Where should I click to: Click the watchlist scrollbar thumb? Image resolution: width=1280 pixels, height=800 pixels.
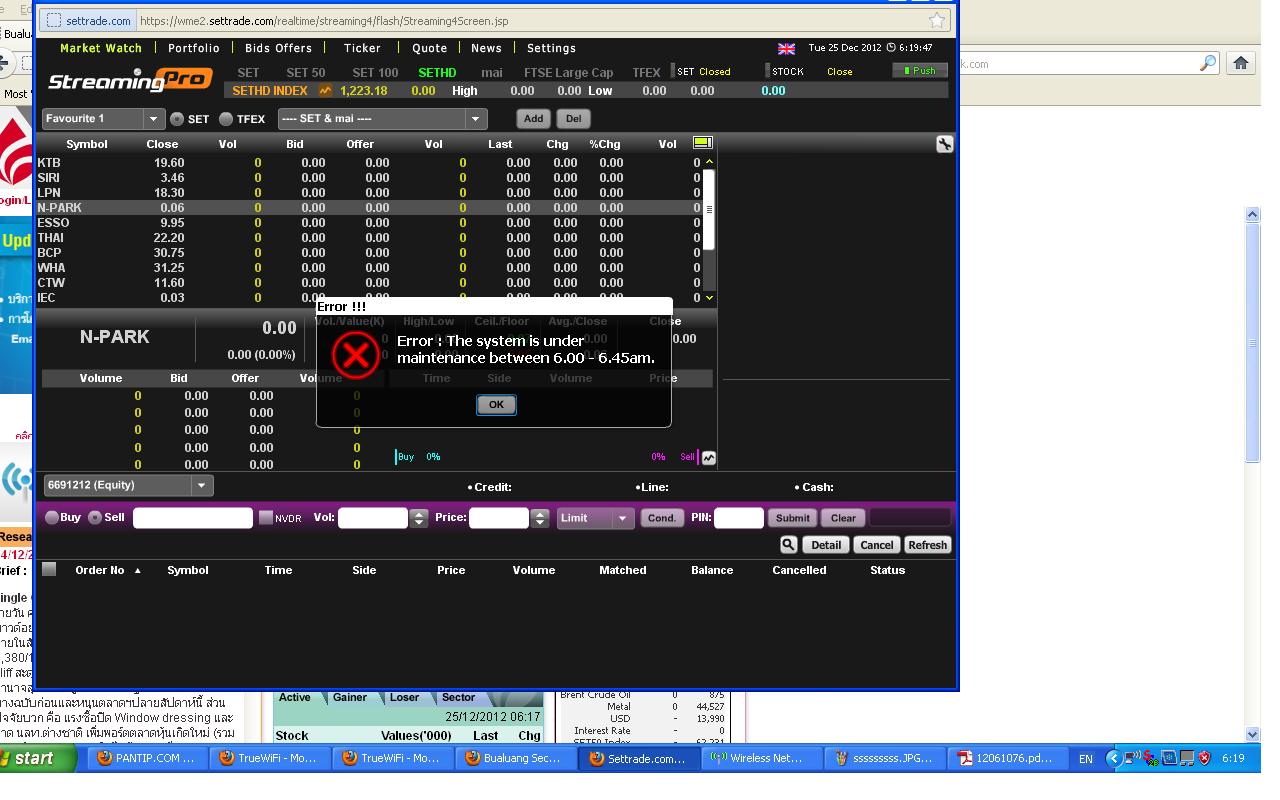click(709, 210)
